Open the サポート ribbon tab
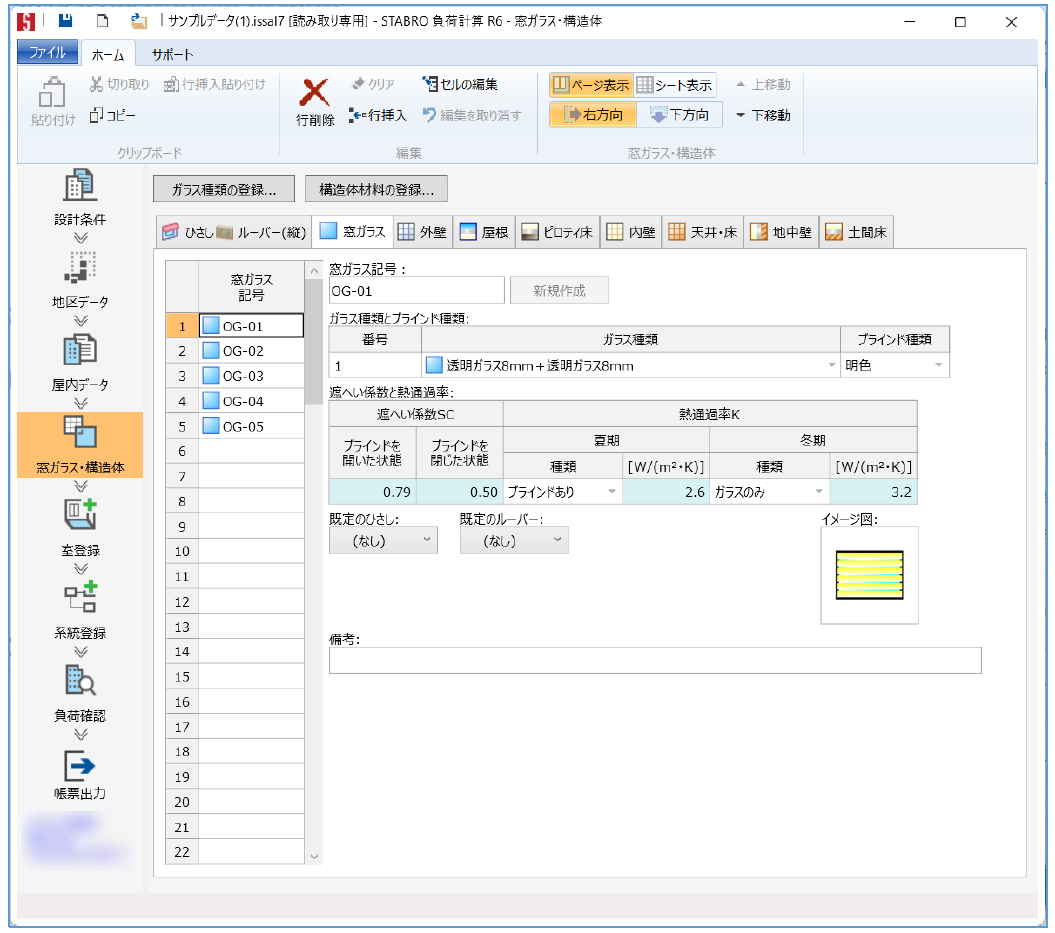Image resolution: width=1055 pixels, height=933 pixels. coord(172,54)
